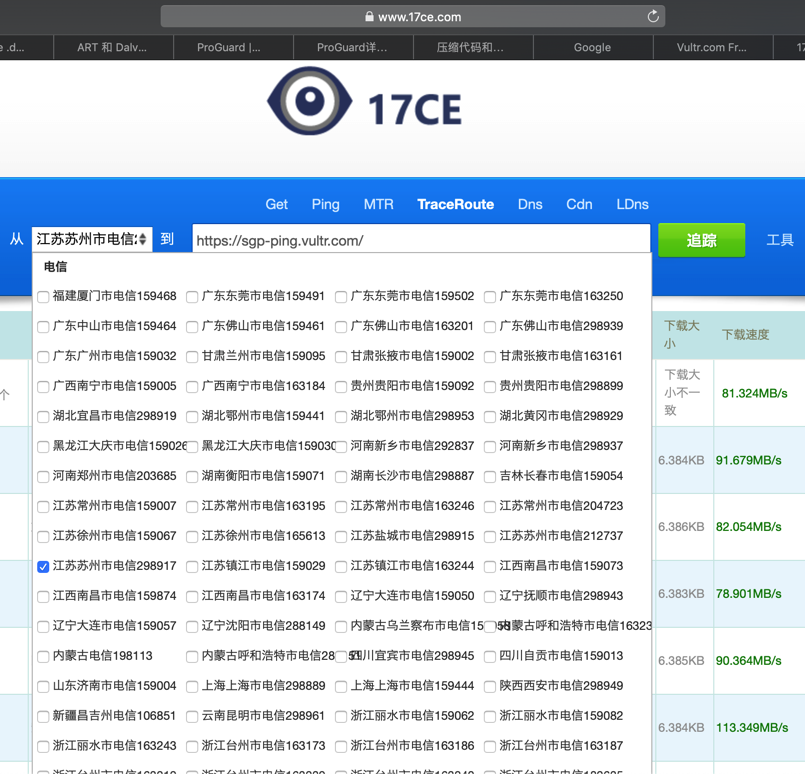Check 辽宁大连市电信159050 checkbox
The image size is (805, 774).
click(x=341, y=596)
